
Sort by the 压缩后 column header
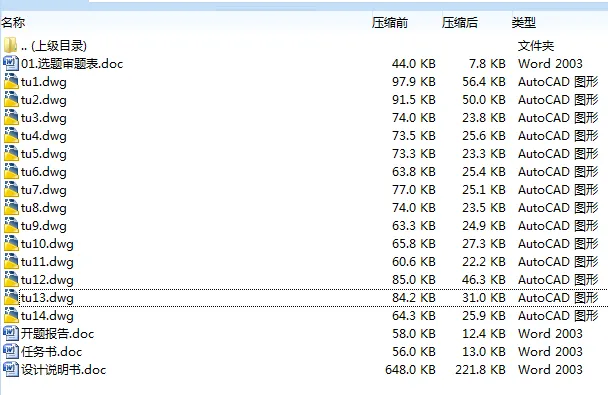[460, 22]
